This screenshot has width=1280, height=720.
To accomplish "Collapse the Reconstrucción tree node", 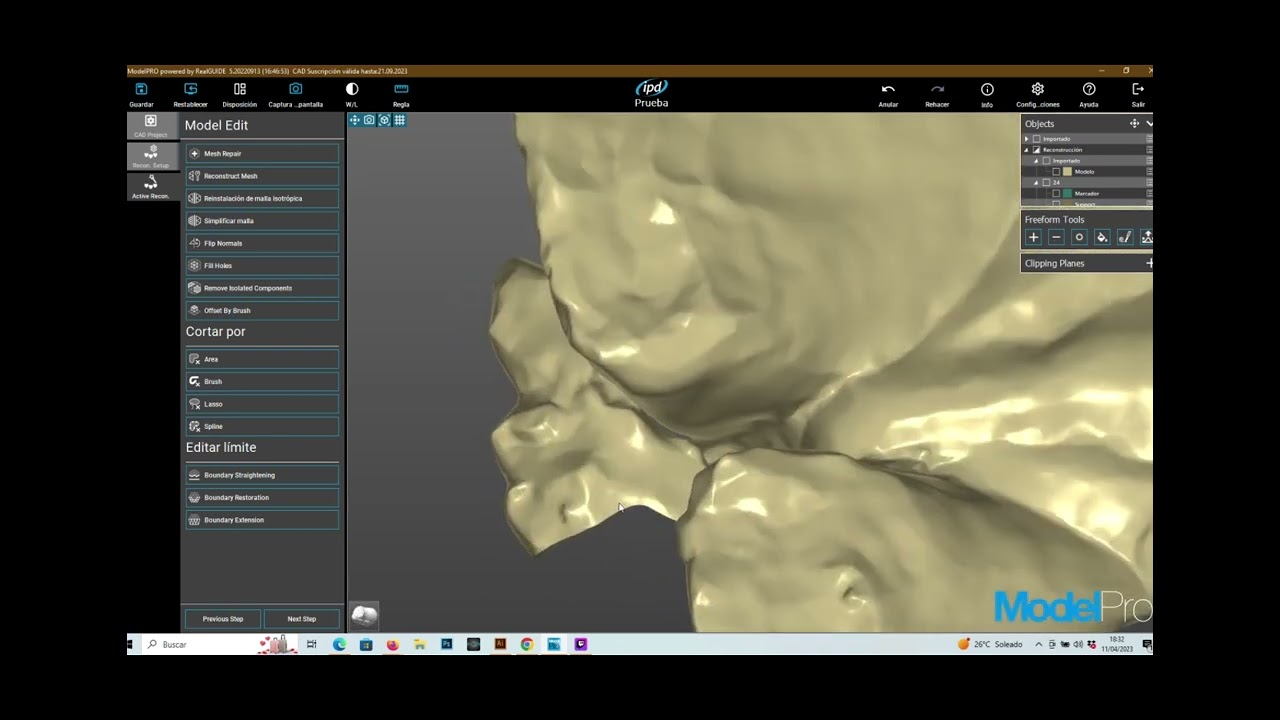I will (x=1026, y=150).
